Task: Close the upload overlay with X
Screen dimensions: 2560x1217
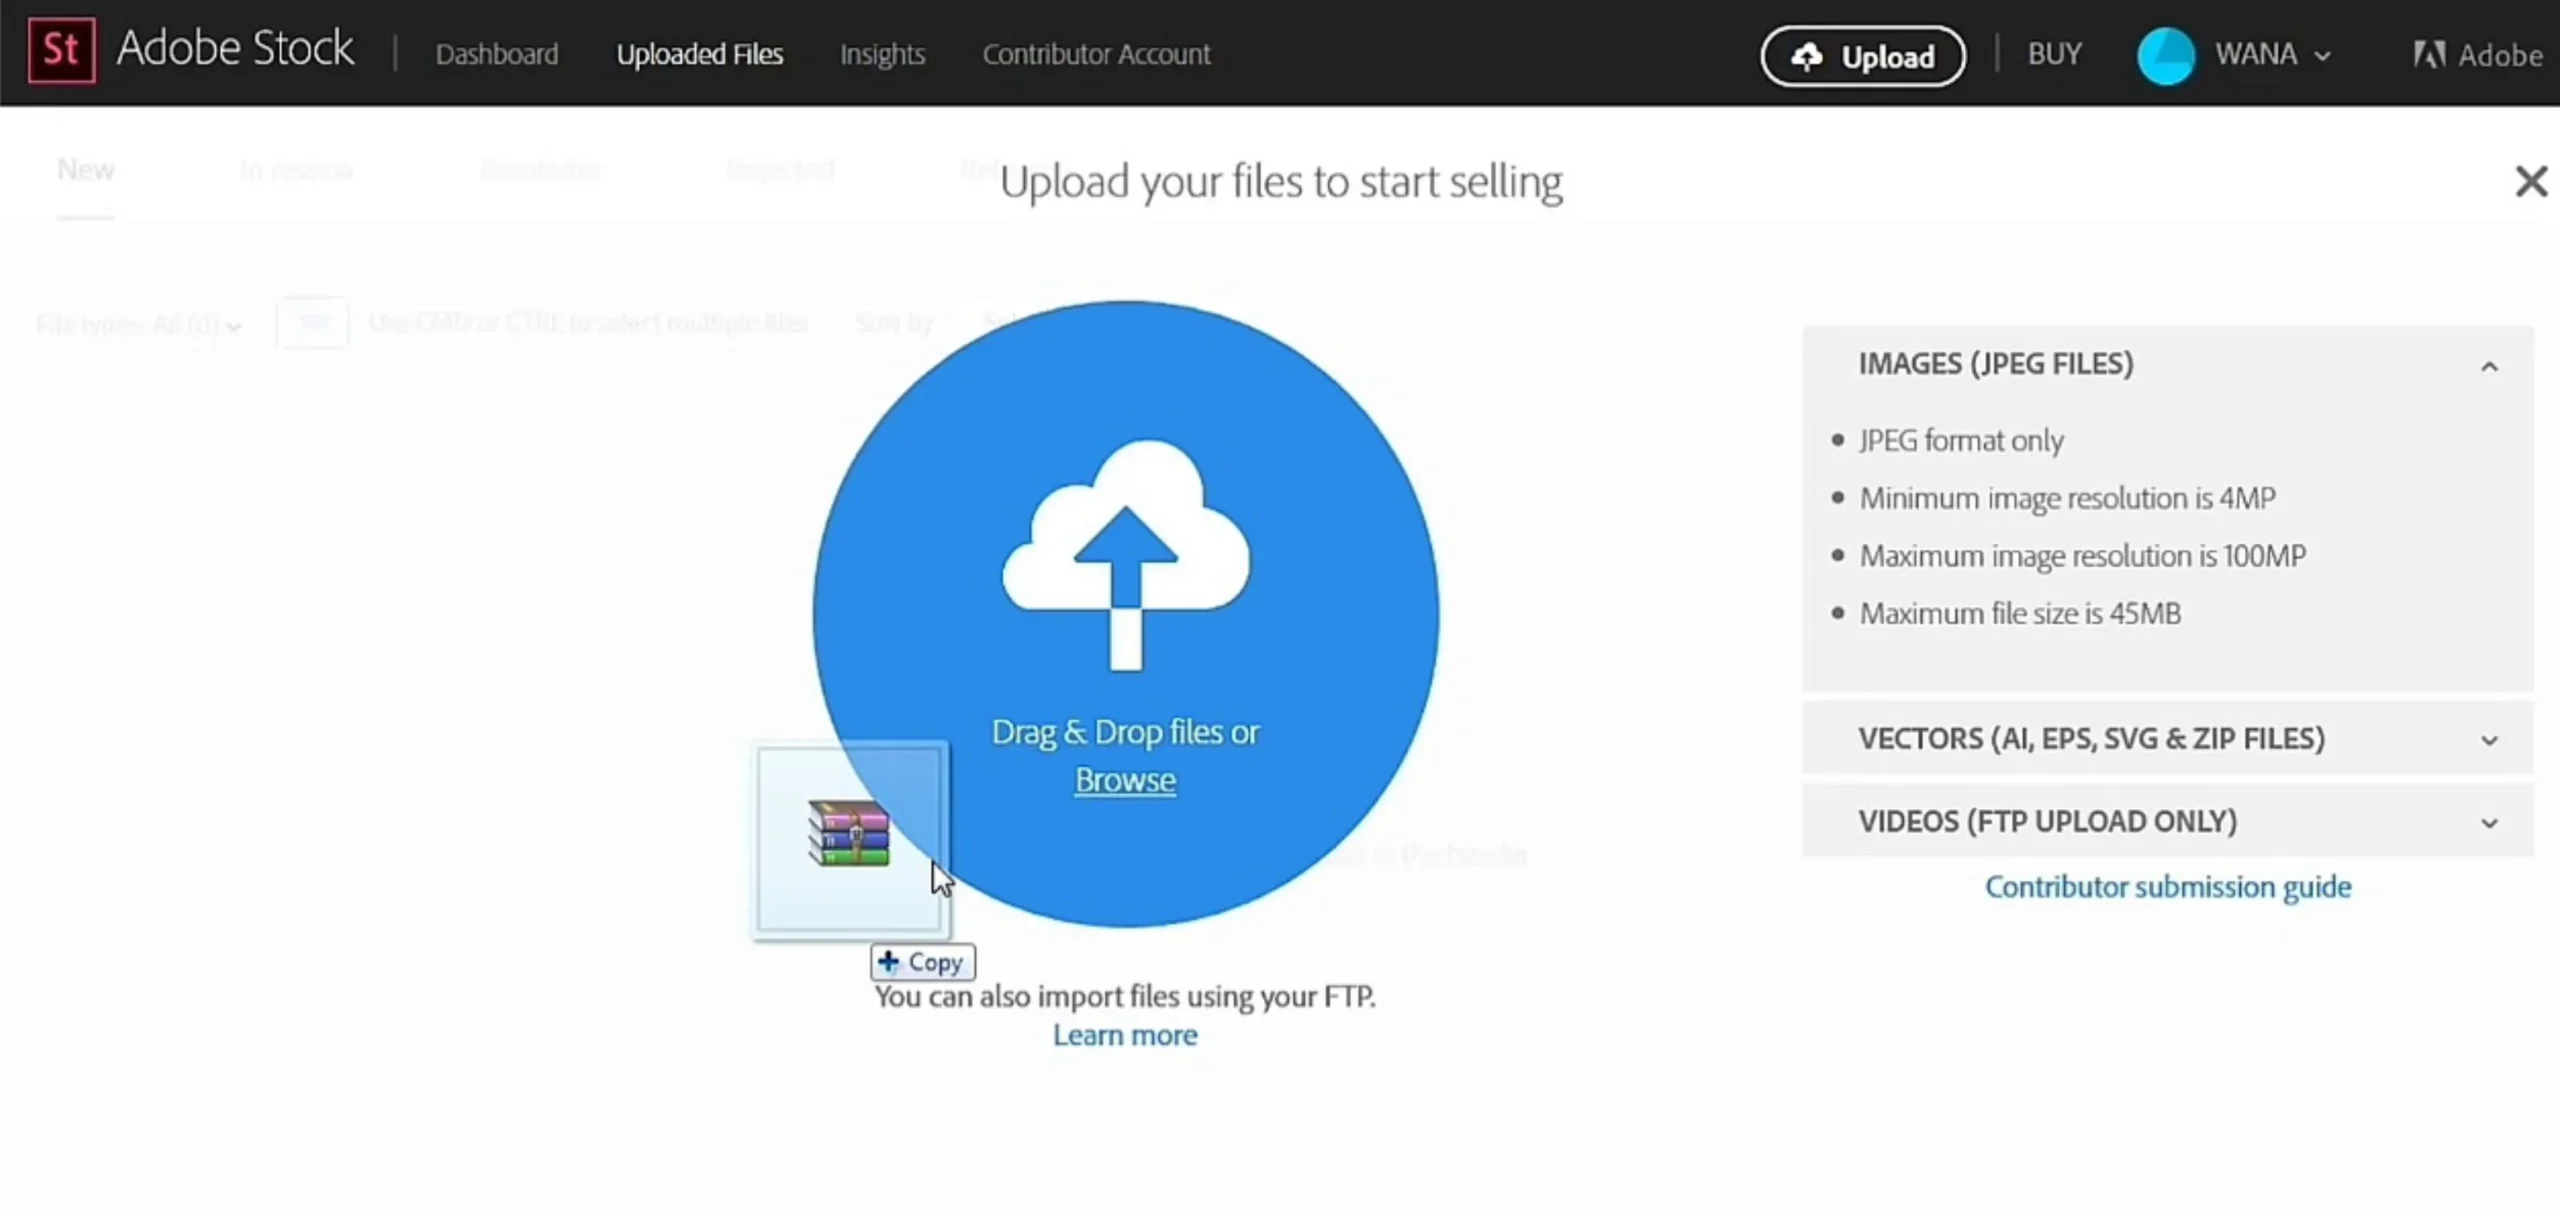Action: coord(2530,182)
